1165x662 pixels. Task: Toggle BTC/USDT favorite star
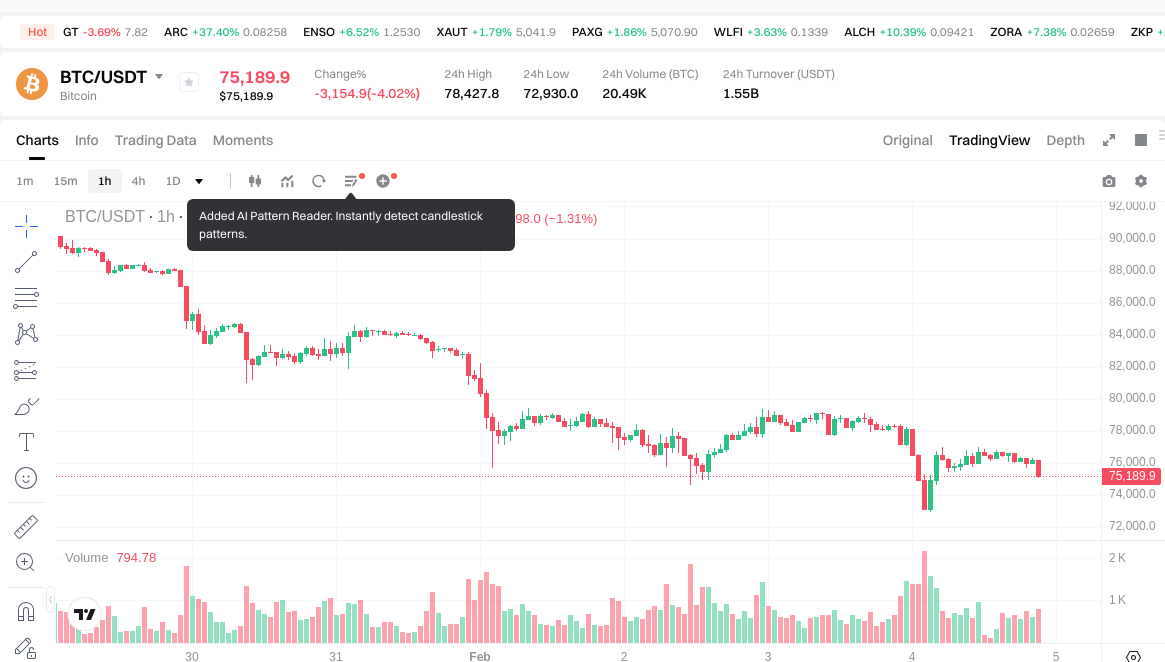click(189, 83)
